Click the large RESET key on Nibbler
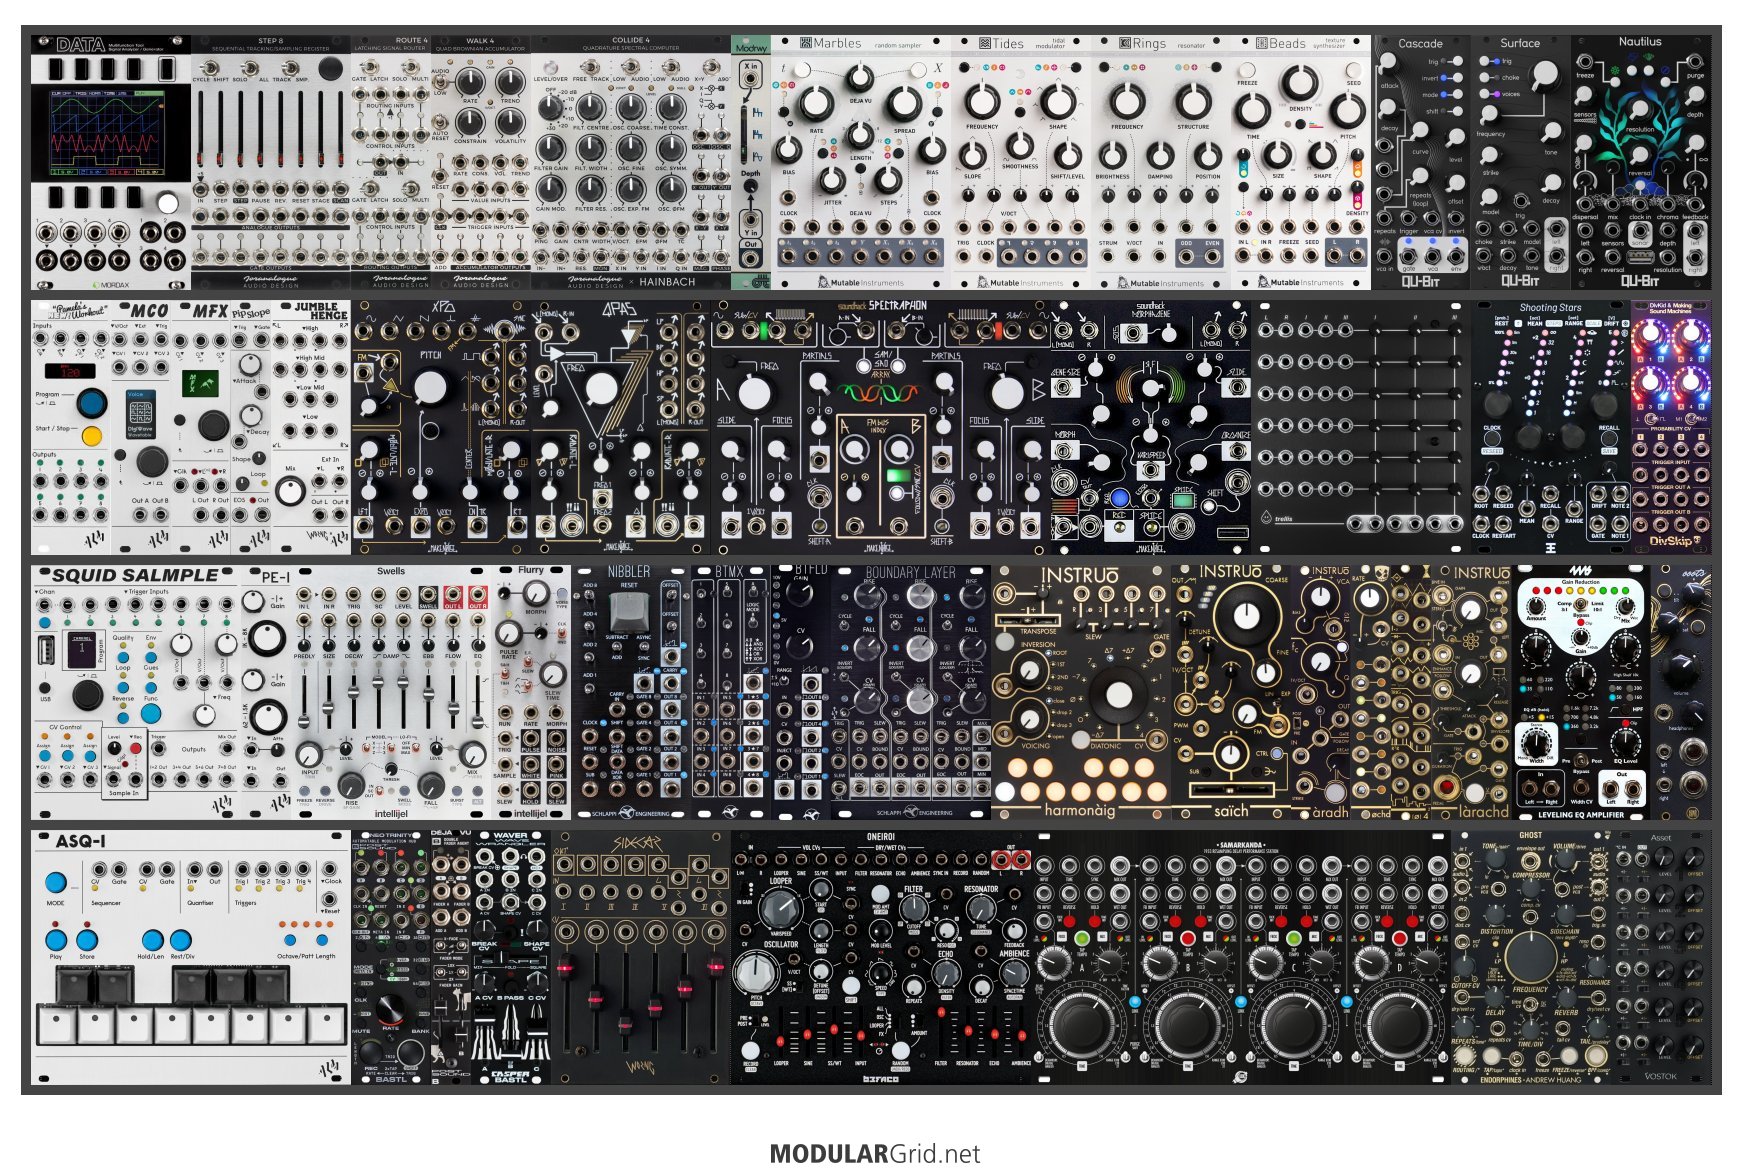Viewport: 1752px width, 1175px height. tap(629, 612)
